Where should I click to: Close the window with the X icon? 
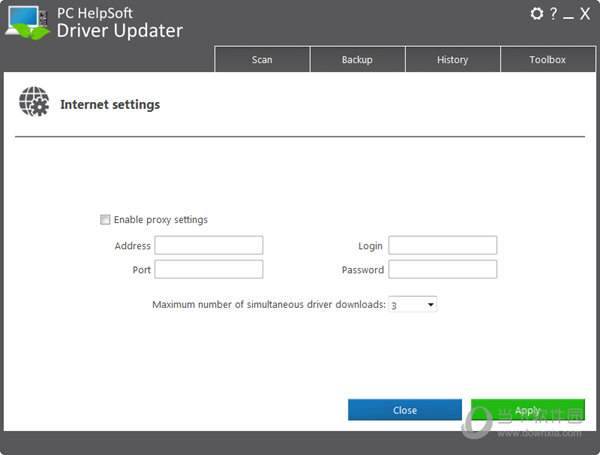pos(585,14)
